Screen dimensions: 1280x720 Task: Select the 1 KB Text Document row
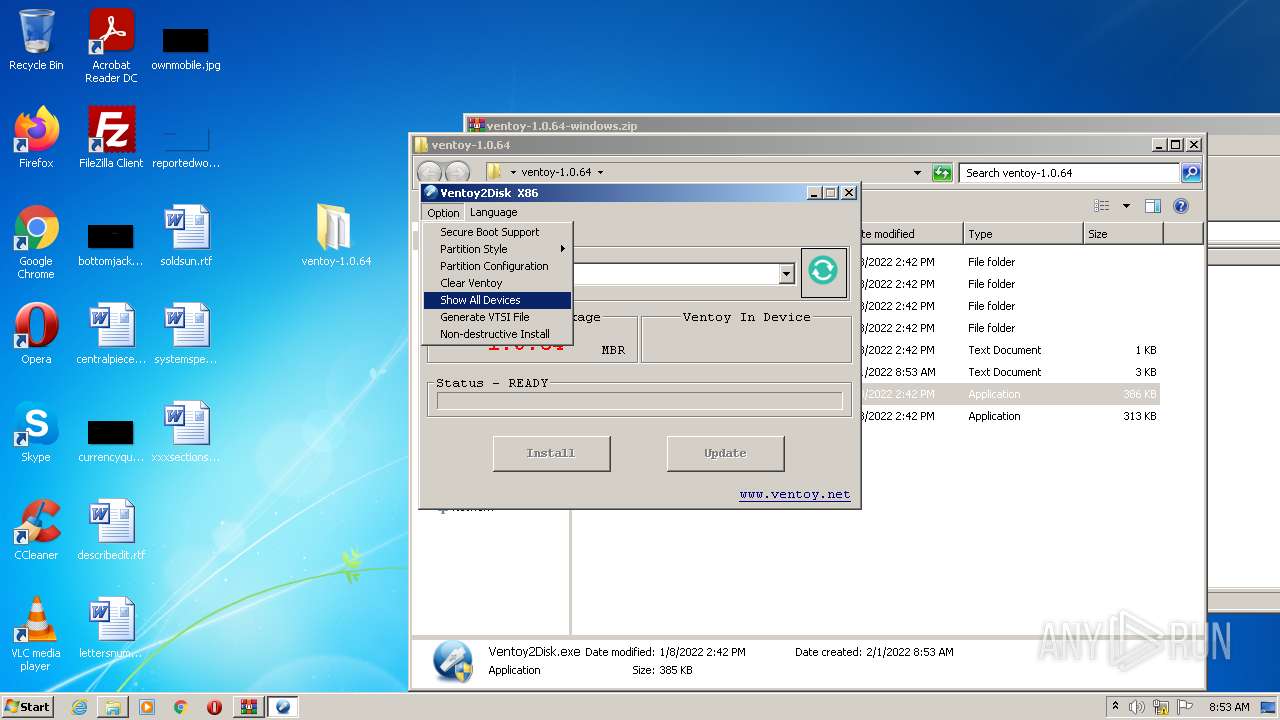1010,350
